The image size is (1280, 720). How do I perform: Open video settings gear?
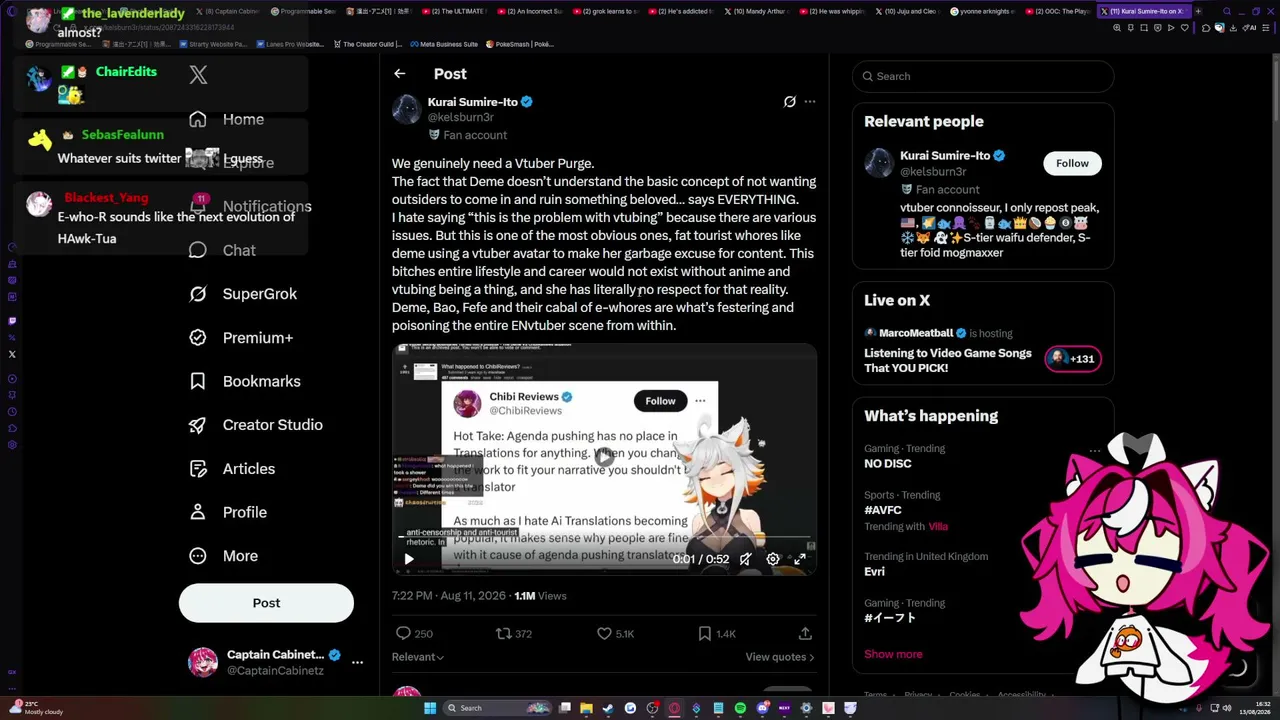[773, 559]
